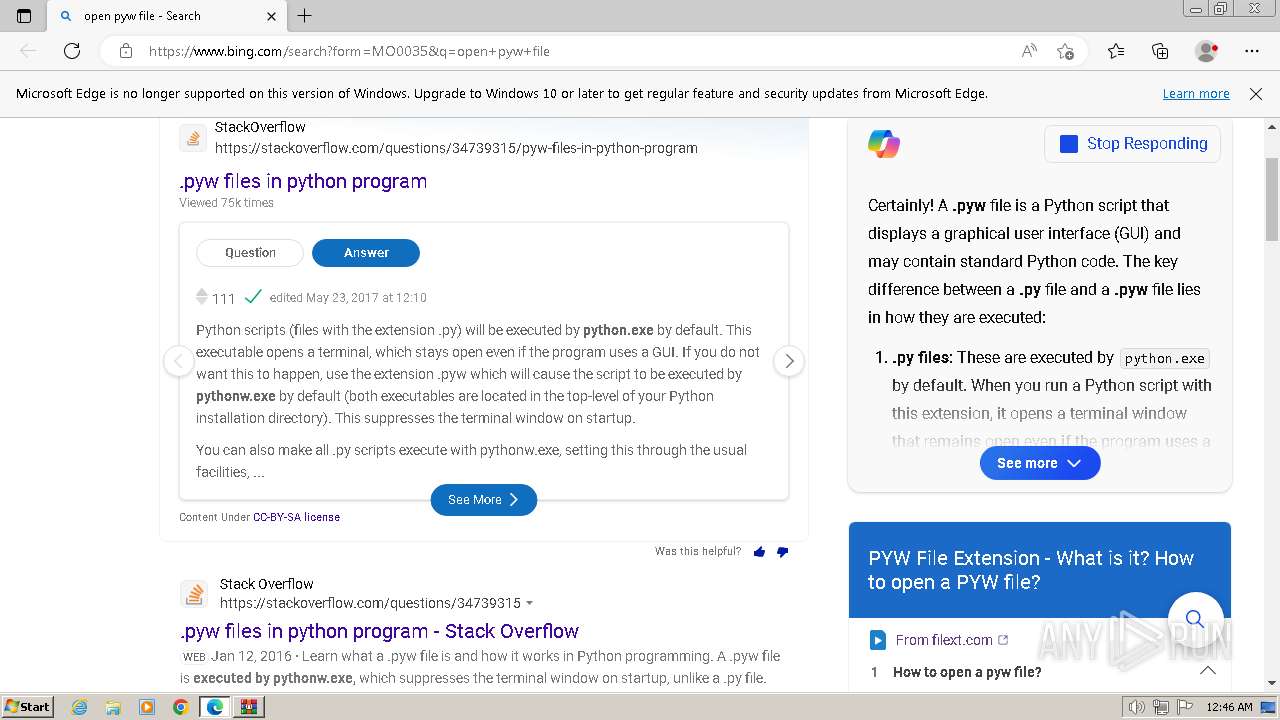
Task: Open Settings and more menu
Action: pos(1252,51)
